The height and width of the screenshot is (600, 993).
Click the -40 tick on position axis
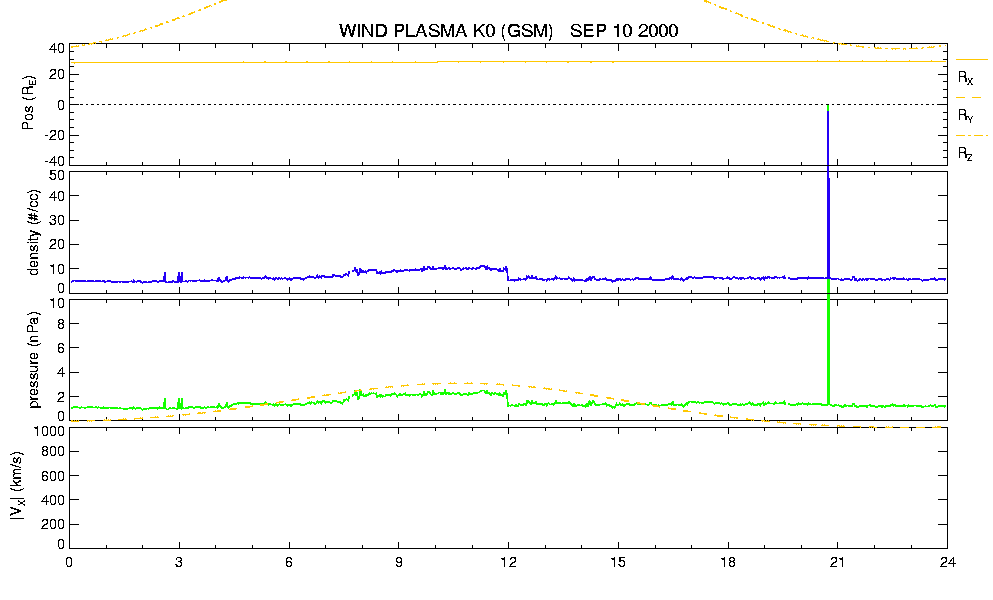54,161
